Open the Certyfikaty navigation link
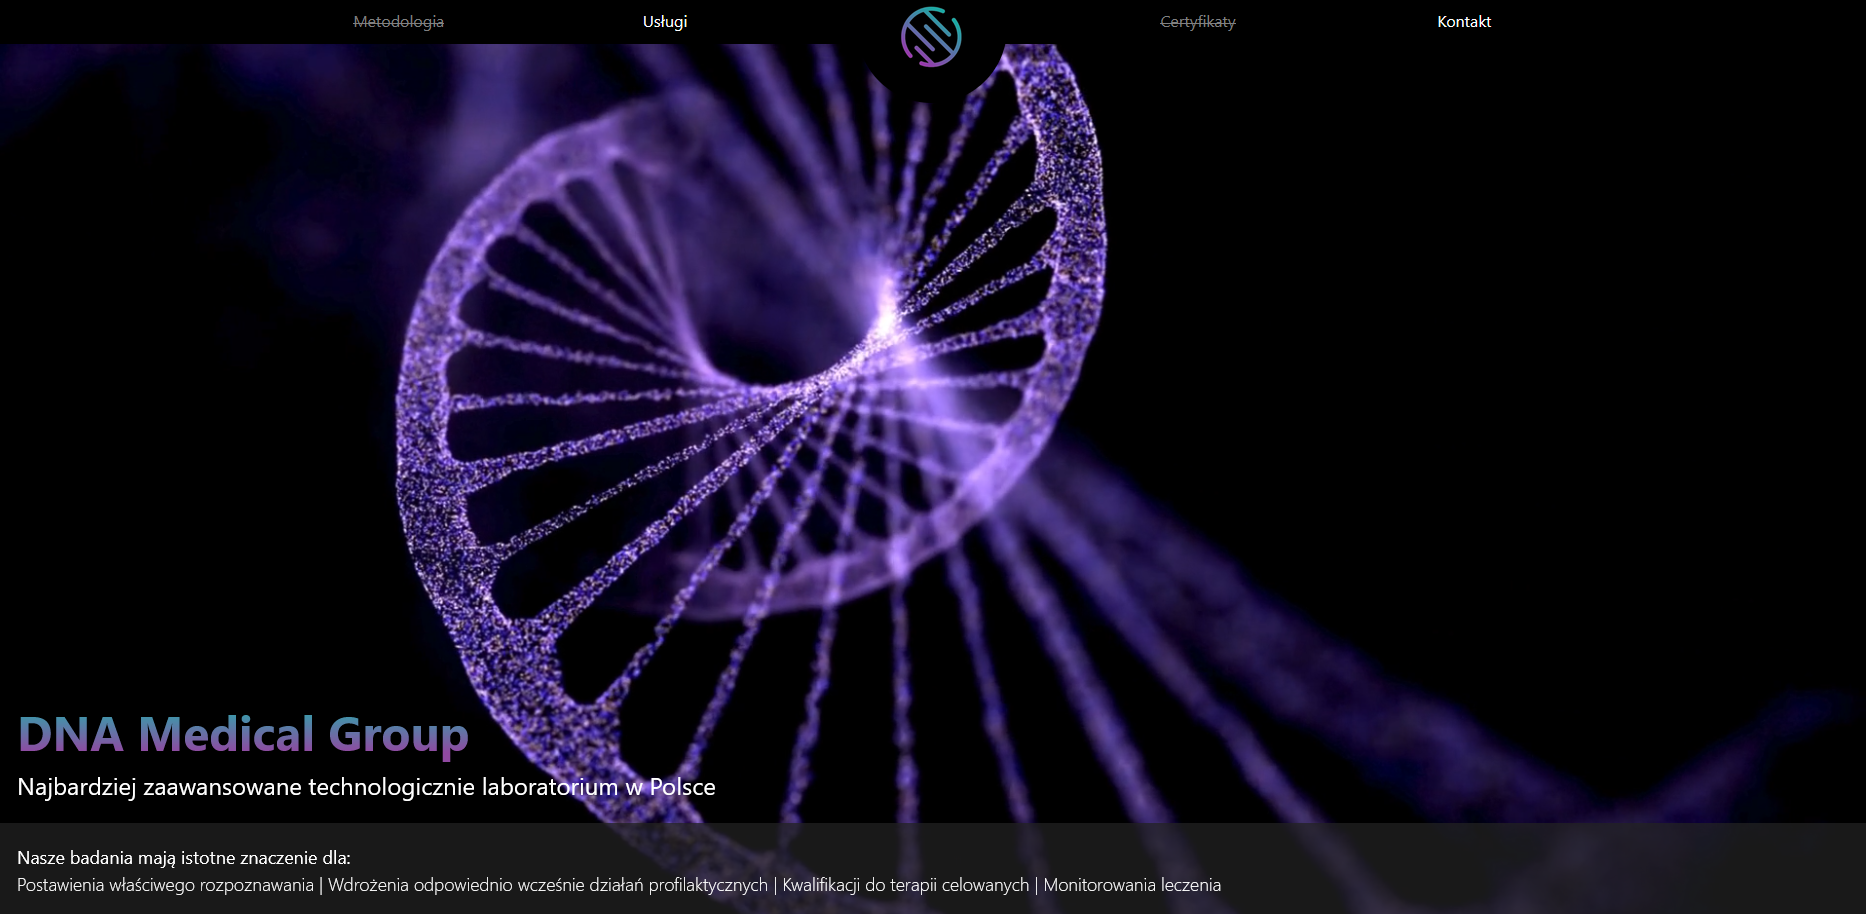This screenshot has width=1866, height=914. [x=1198, y=22]
